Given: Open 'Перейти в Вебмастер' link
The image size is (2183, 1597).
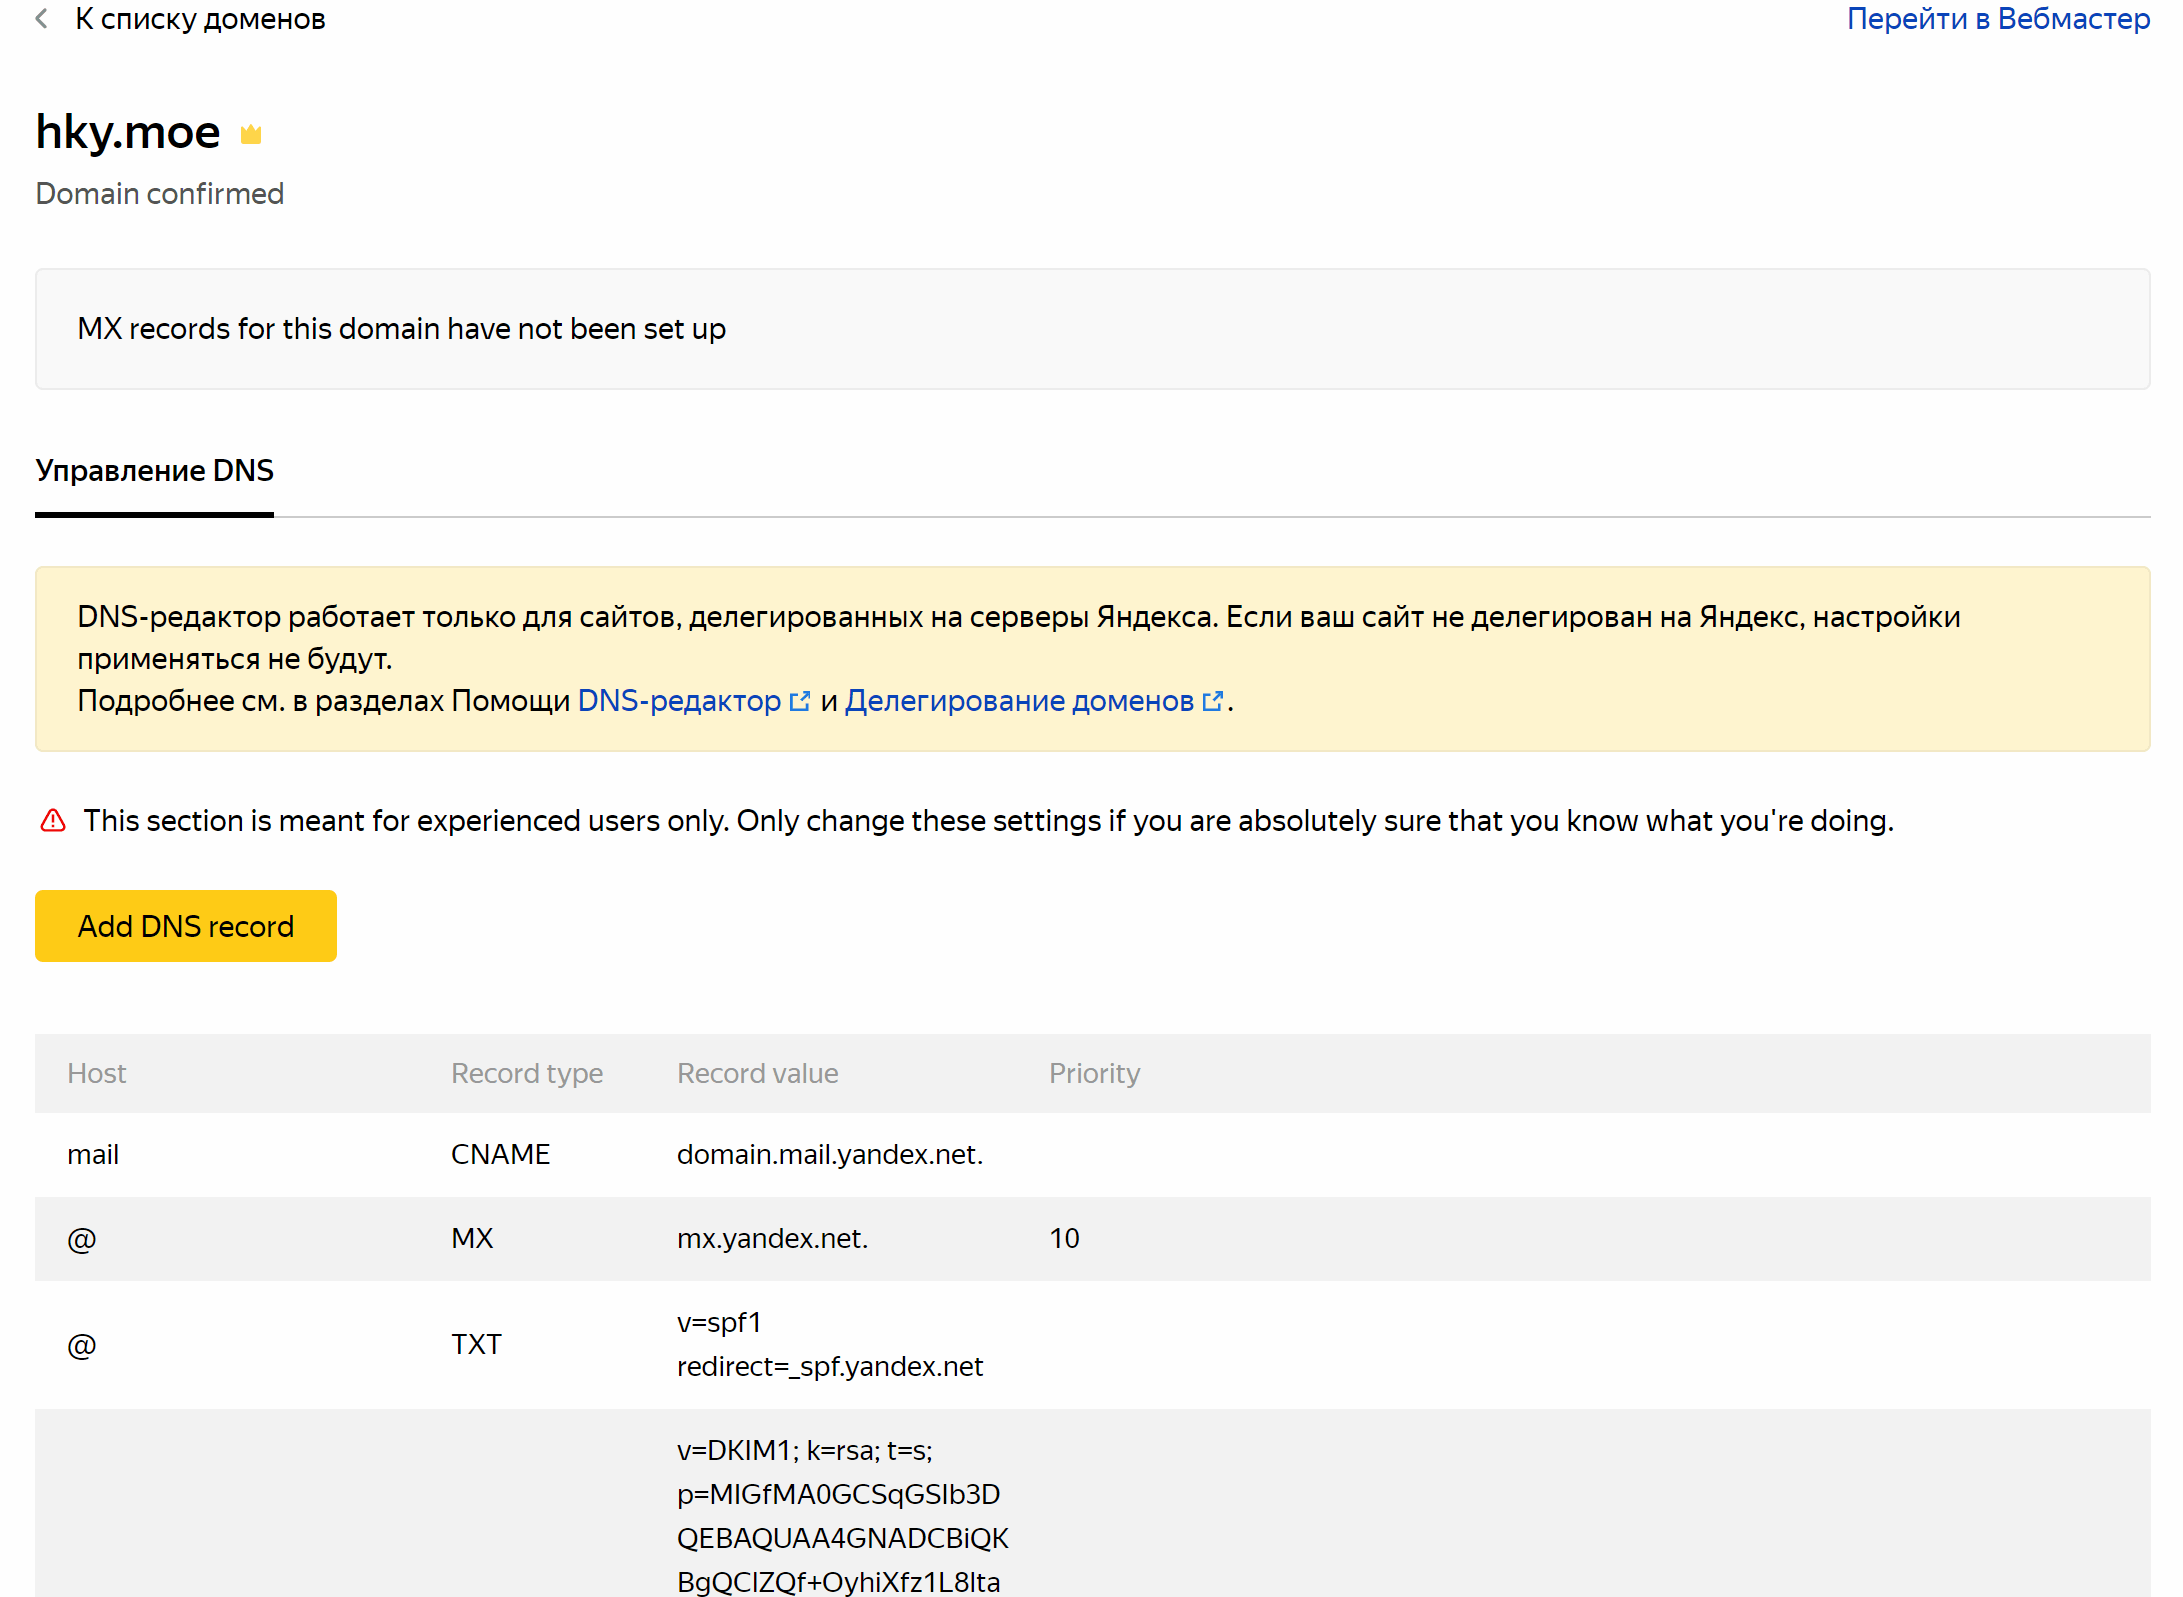Looking at the screenshot, I should tap(1998, 19).
